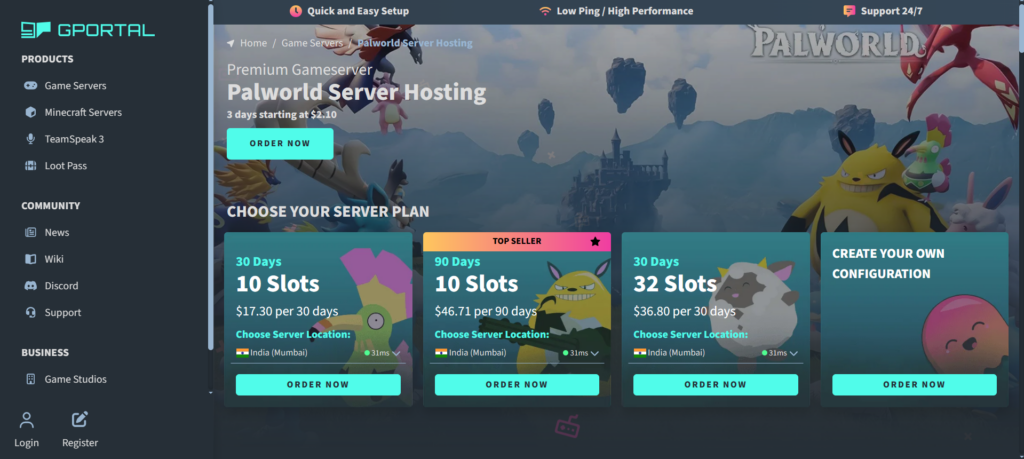The height and width of the screenshot is (459, 1024).
Task: Order the 30 Days 10 Slots plan
Action: pyautogui.click(x=318, y=385)
